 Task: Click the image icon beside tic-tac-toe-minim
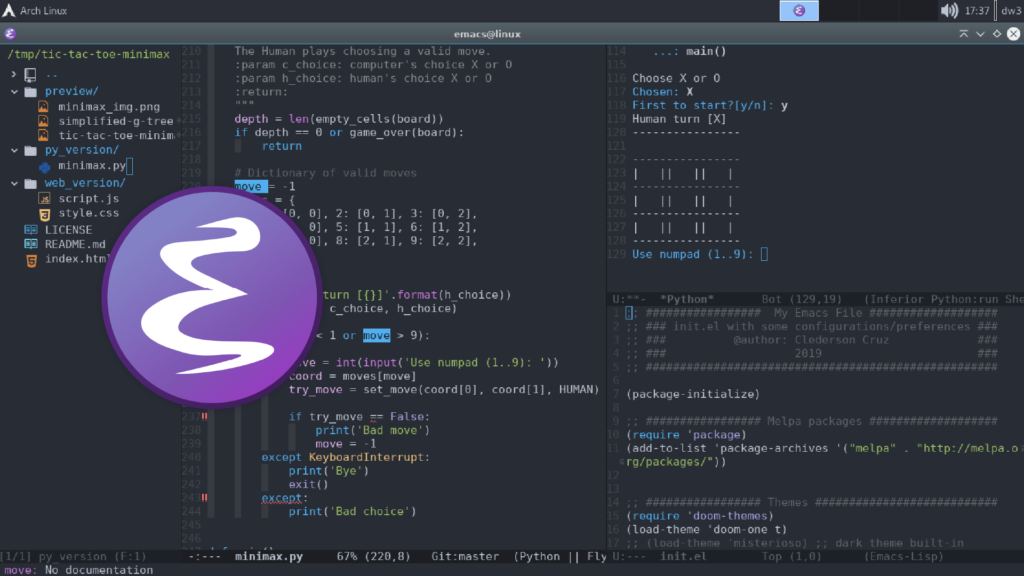(43, 135)
